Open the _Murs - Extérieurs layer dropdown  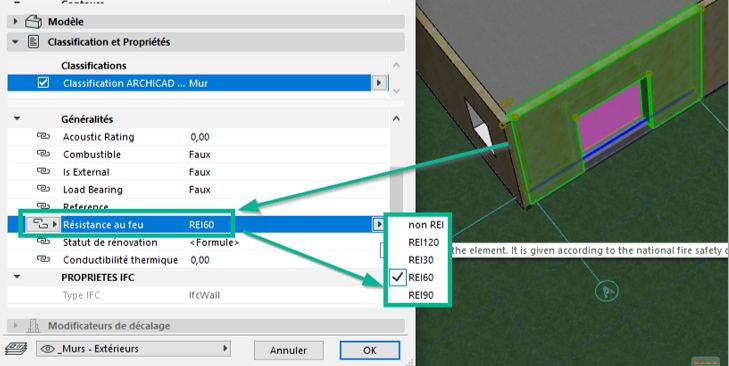(133, 349)
